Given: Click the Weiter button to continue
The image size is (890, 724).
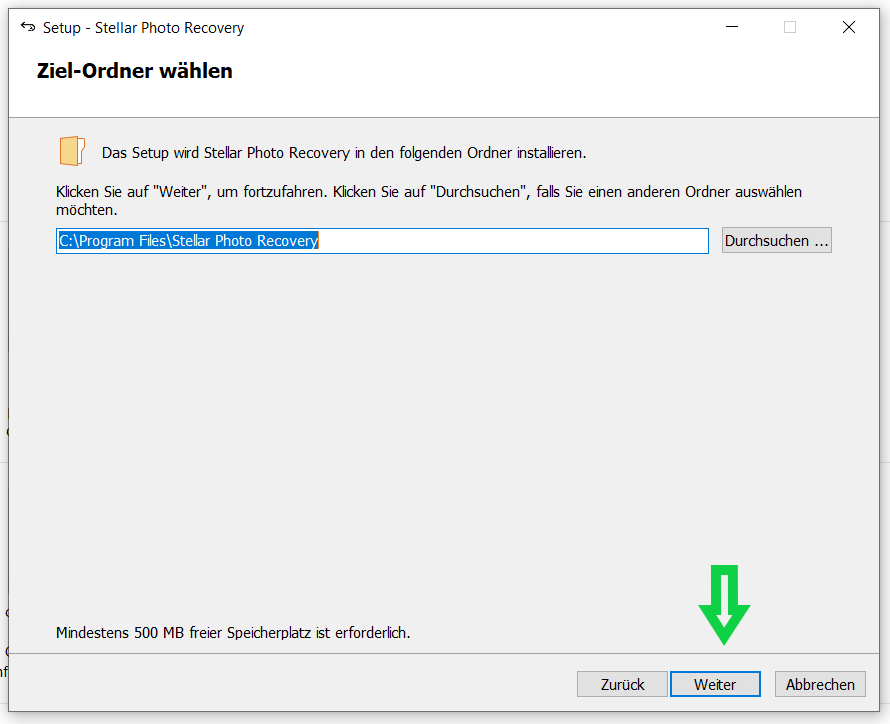Looking at the screenshot, I should (x=715, y=684).
